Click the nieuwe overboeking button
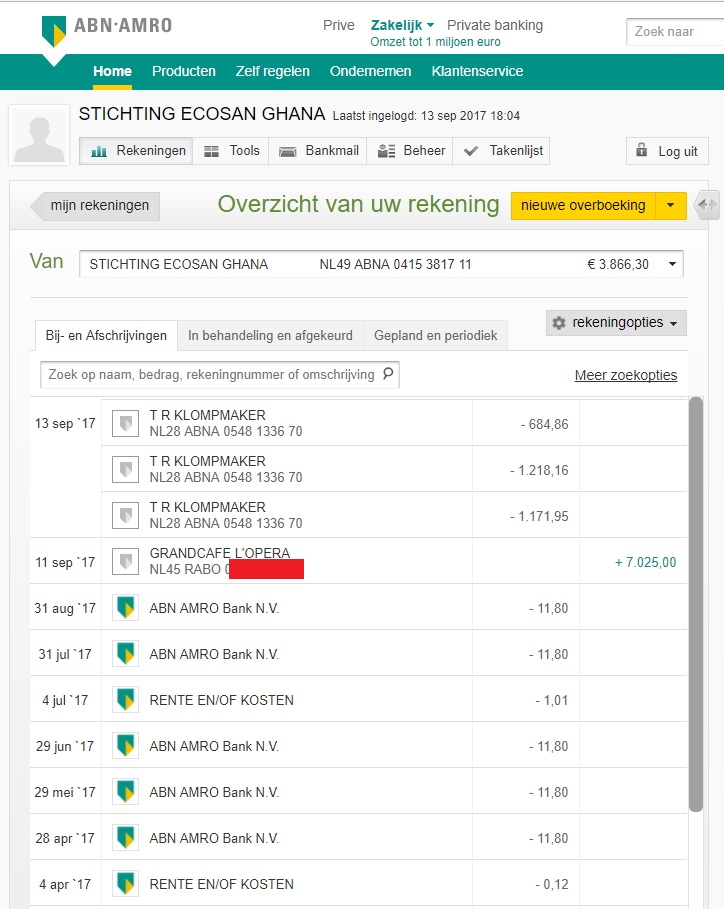Screen dimensions: 724x909 [x=583, y=205]
